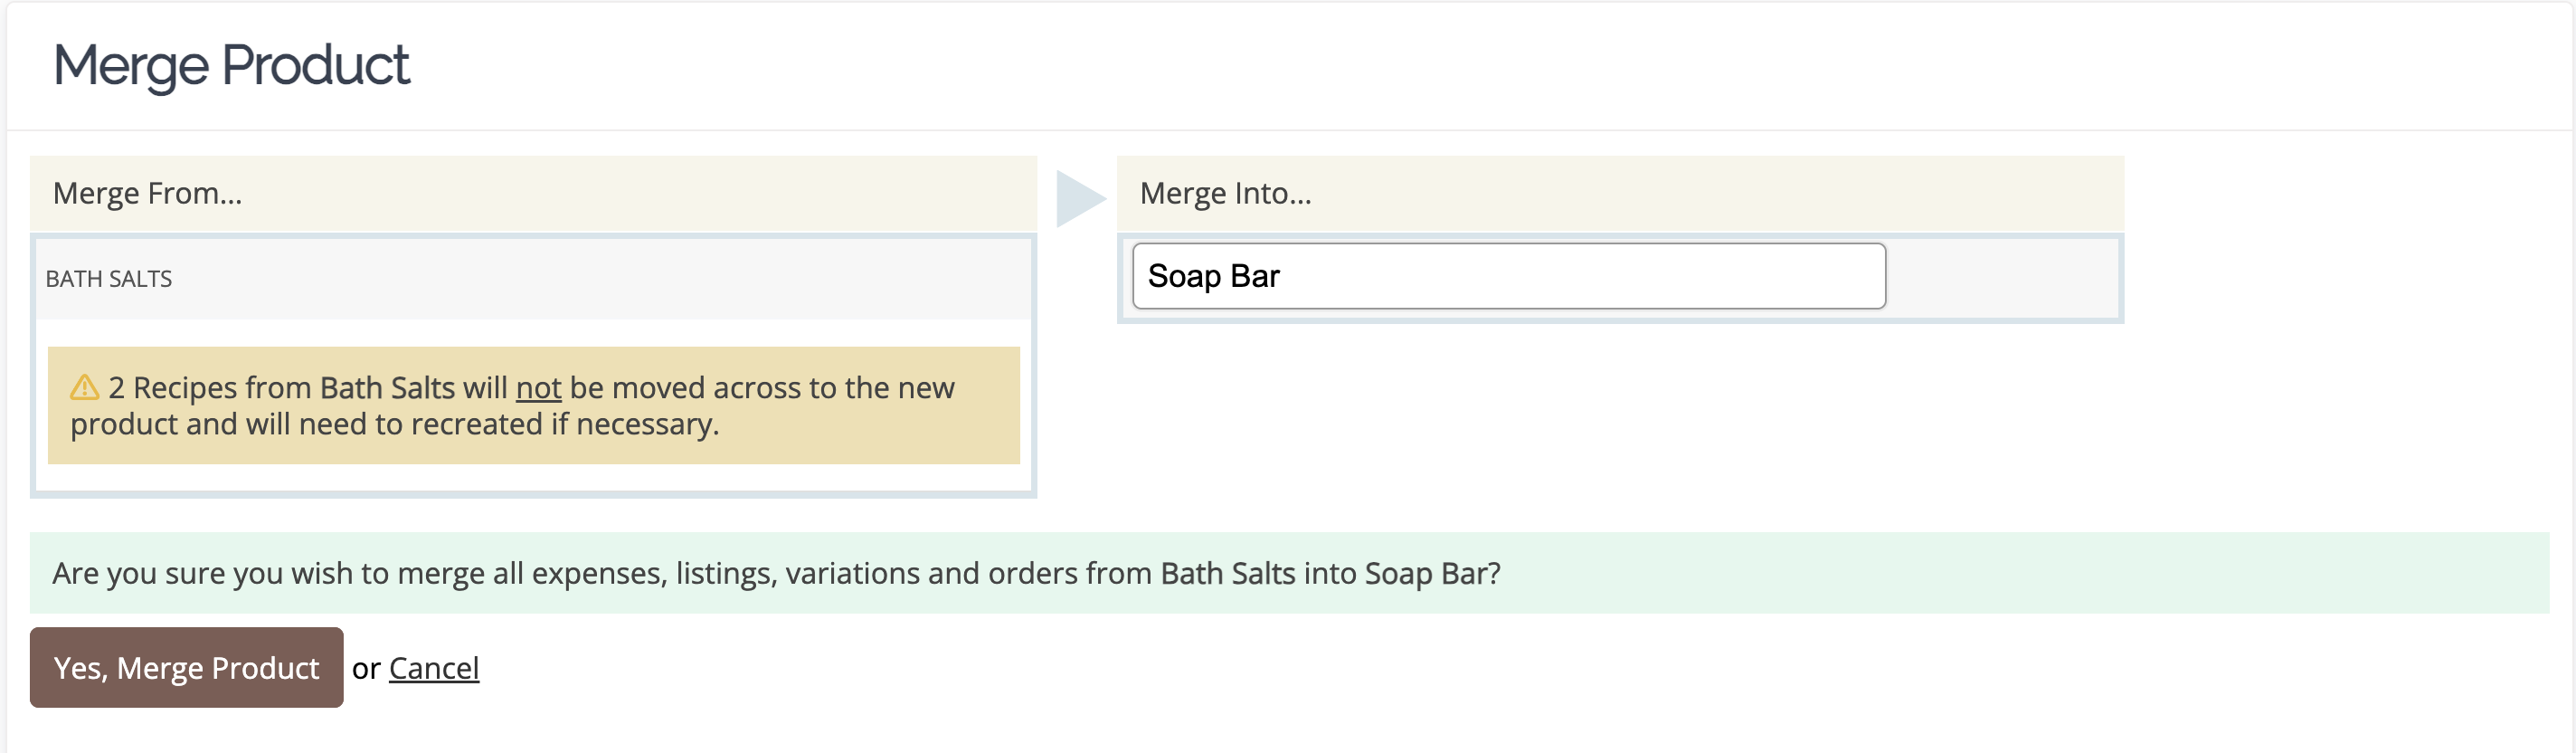Click the arrow icon between merge panels
Image resolution: width=2576 pixels, height=753 pixels.
pos(1080,198)
